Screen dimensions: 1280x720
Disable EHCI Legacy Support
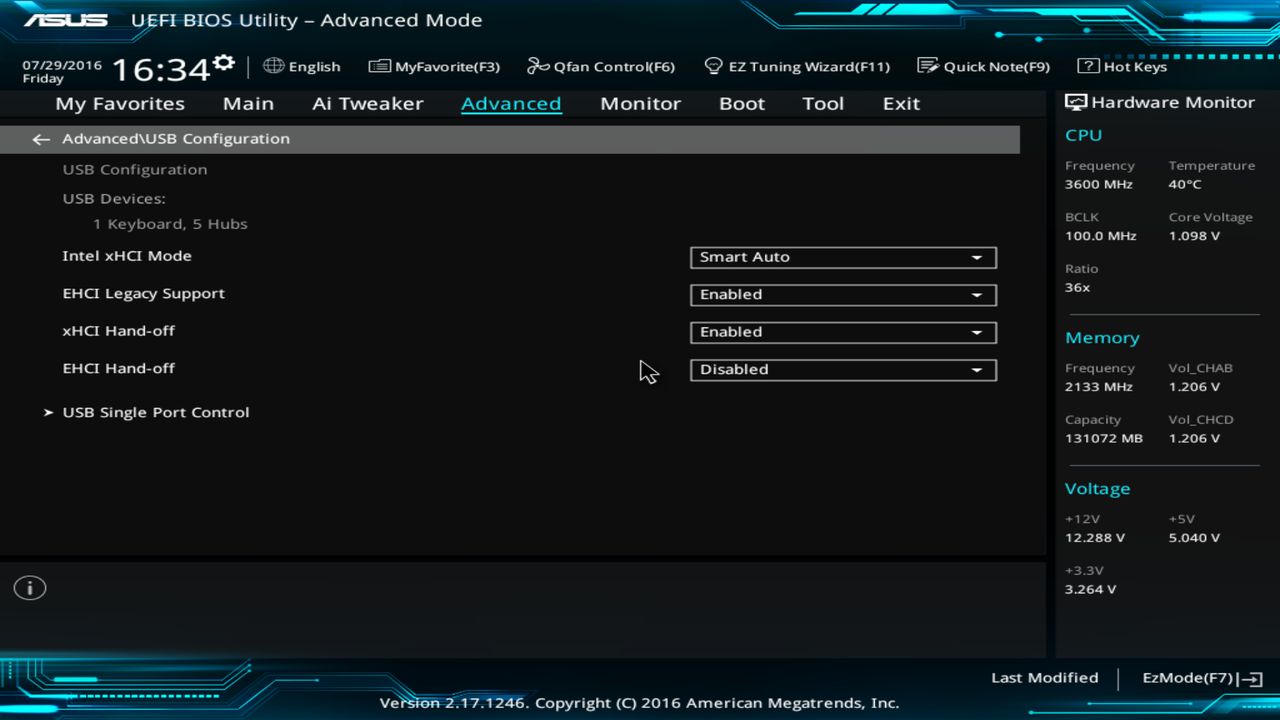[842, 294]
